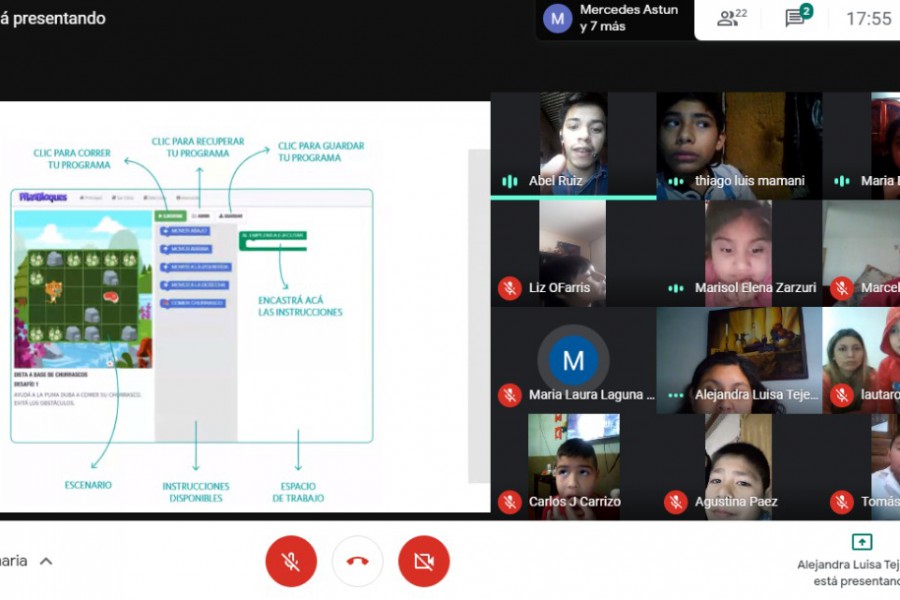
Task: Click the muted mic icon on Tomás's tile
Action: (x=841, y=502)
